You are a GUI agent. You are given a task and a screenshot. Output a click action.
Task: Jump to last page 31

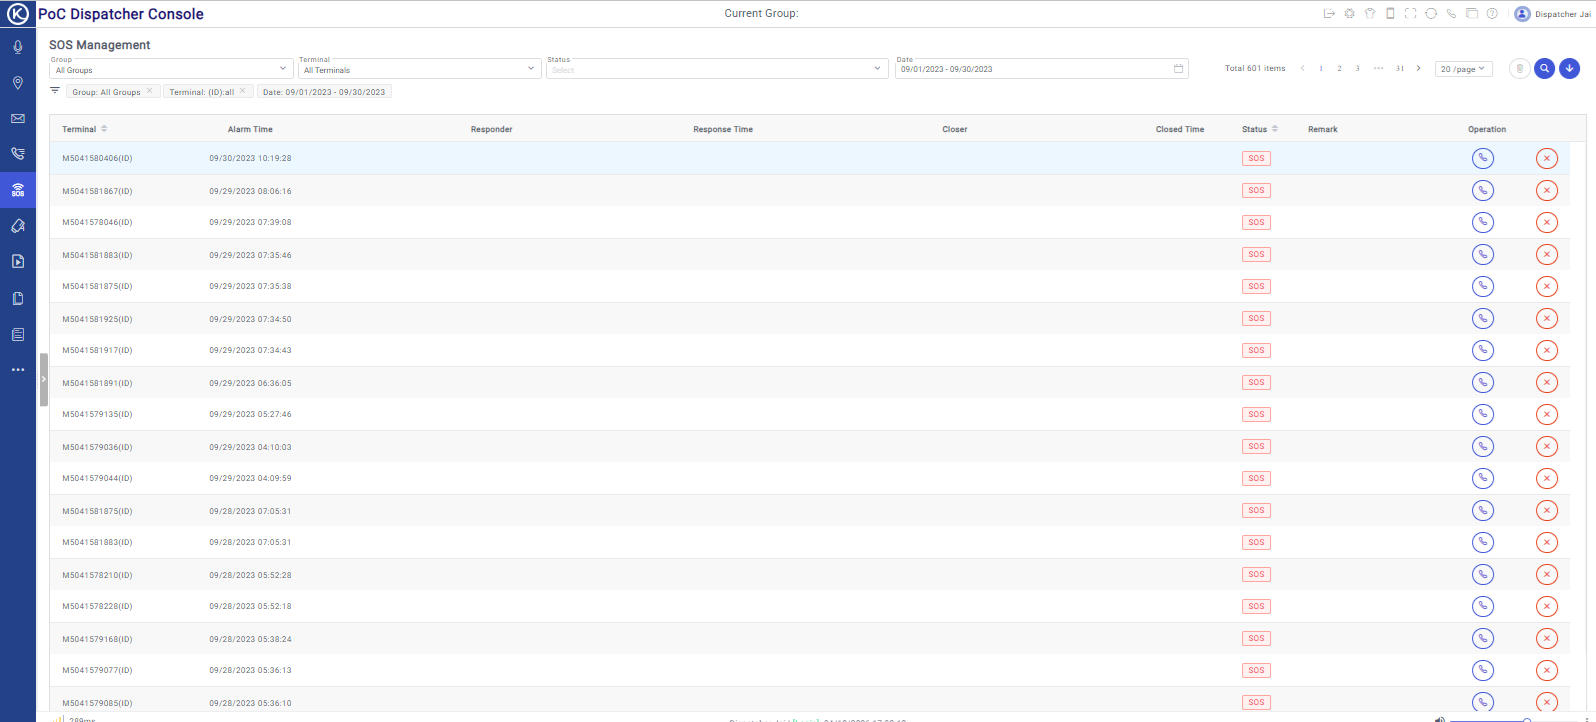1400,69
